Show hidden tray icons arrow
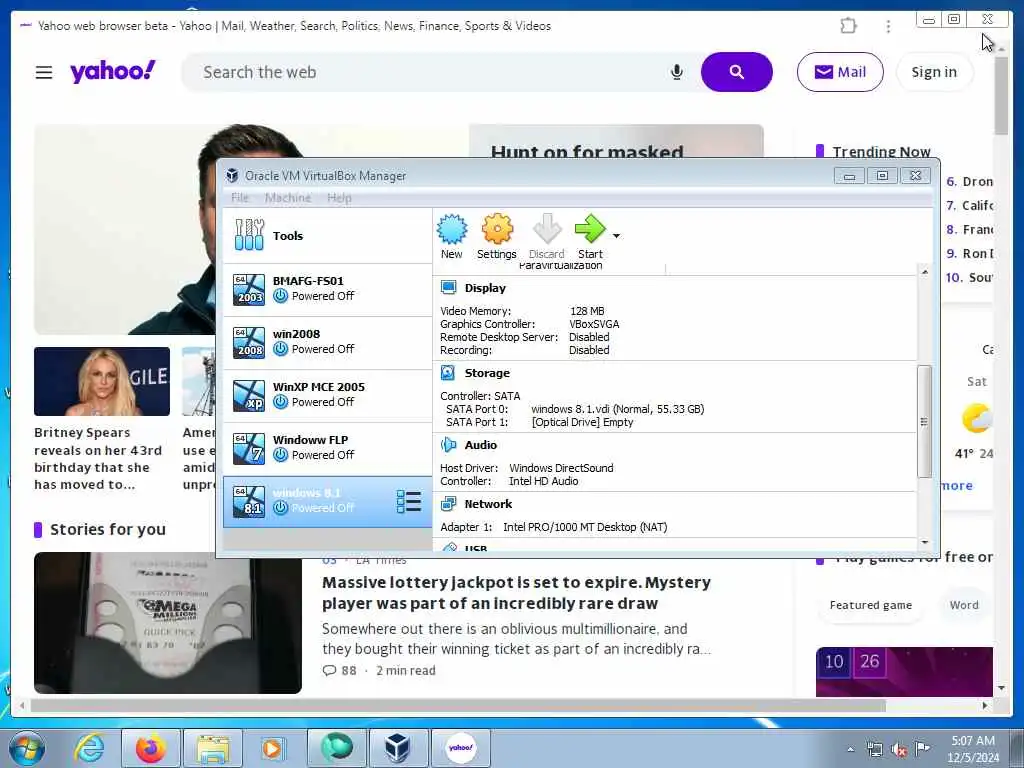The height and width of the screenshot is (768, 1024). pos(850,750)
